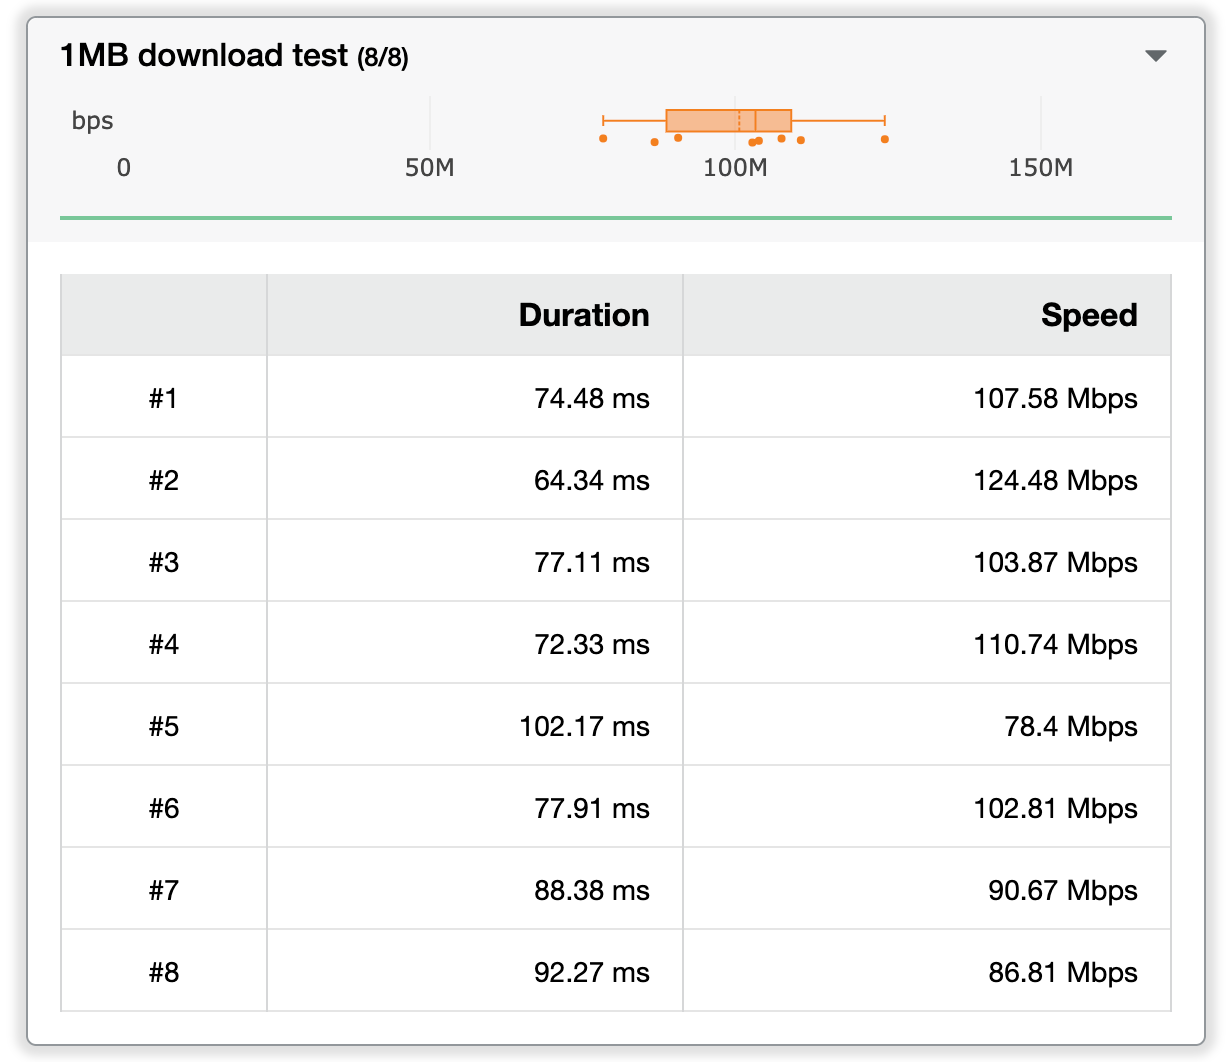Click the 102.17 ms duration cell
This screenshot has height=1062, width=1226.
coord(584,726)
